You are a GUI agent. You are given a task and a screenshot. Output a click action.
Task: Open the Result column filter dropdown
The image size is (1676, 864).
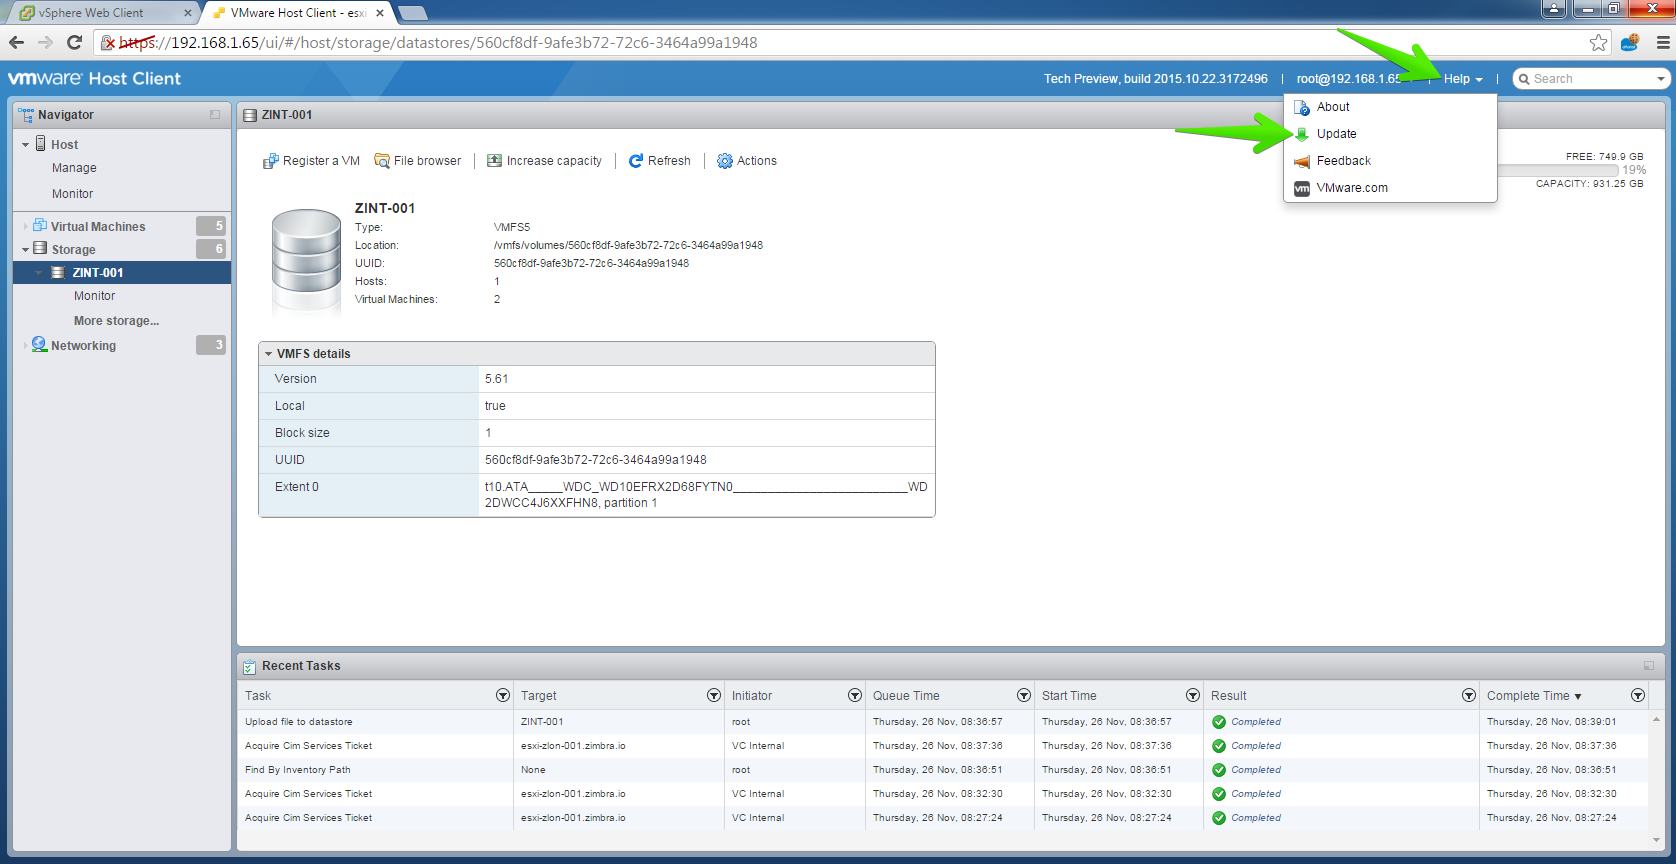click(1469, 695)
